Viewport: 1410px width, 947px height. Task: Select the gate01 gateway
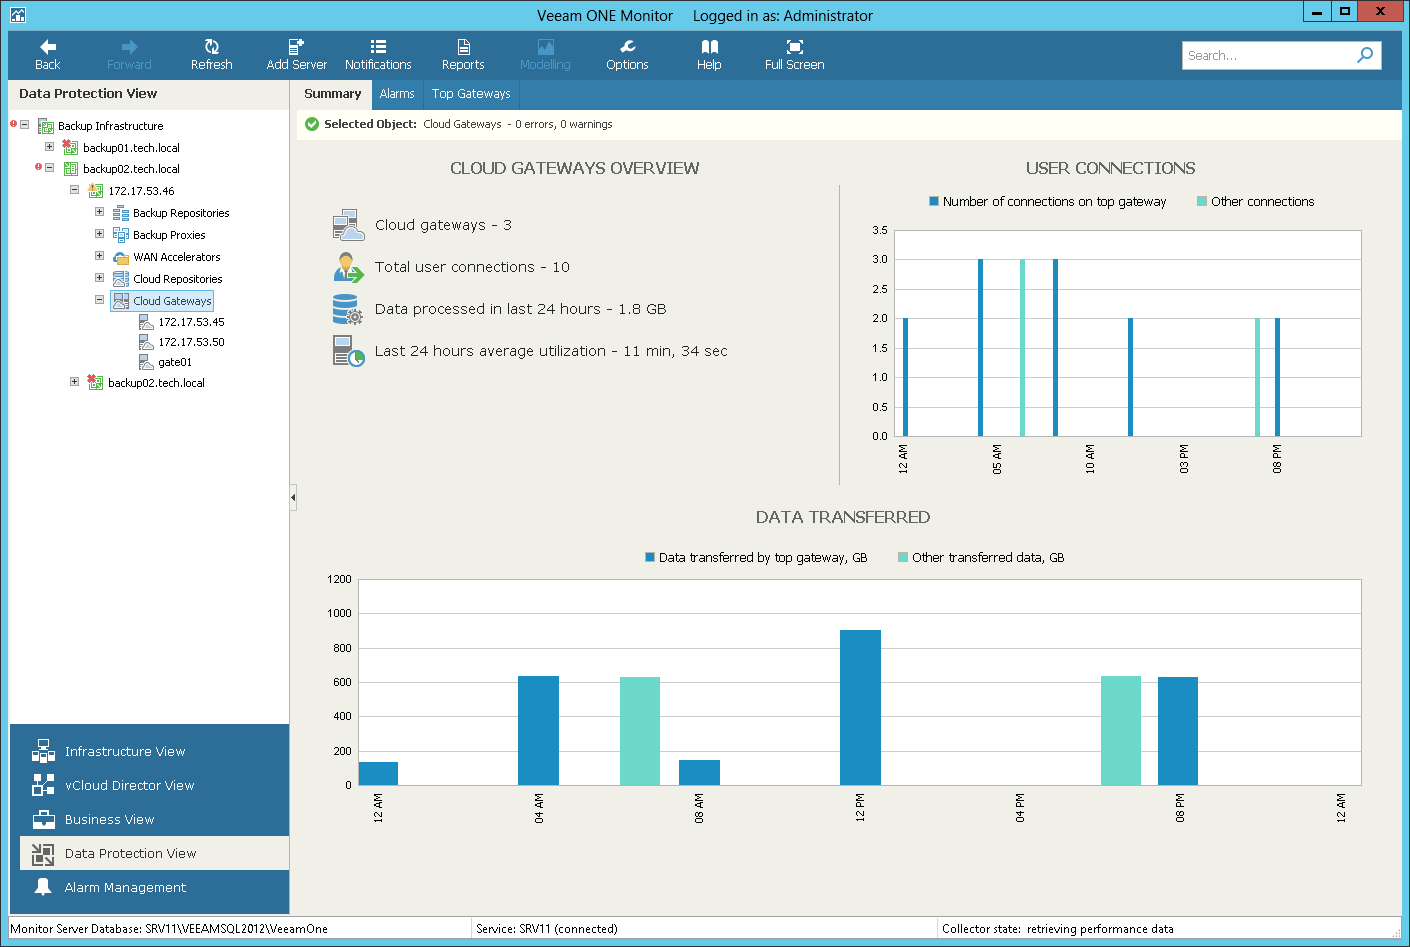pos(175,362)
